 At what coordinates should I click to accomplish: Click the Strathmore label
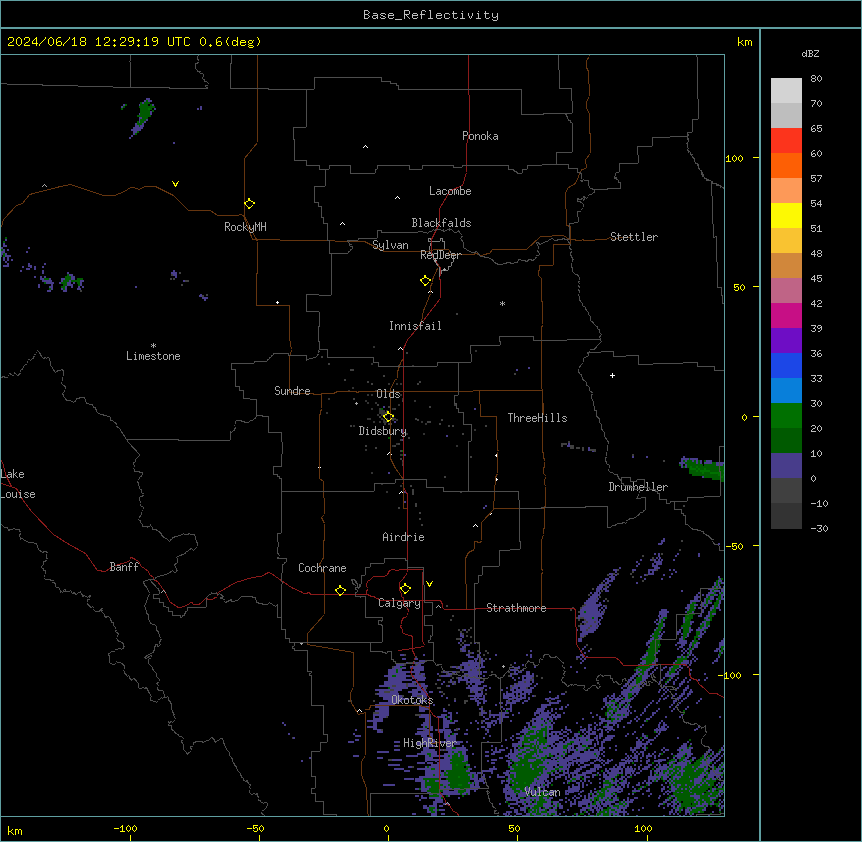(516, 608)
